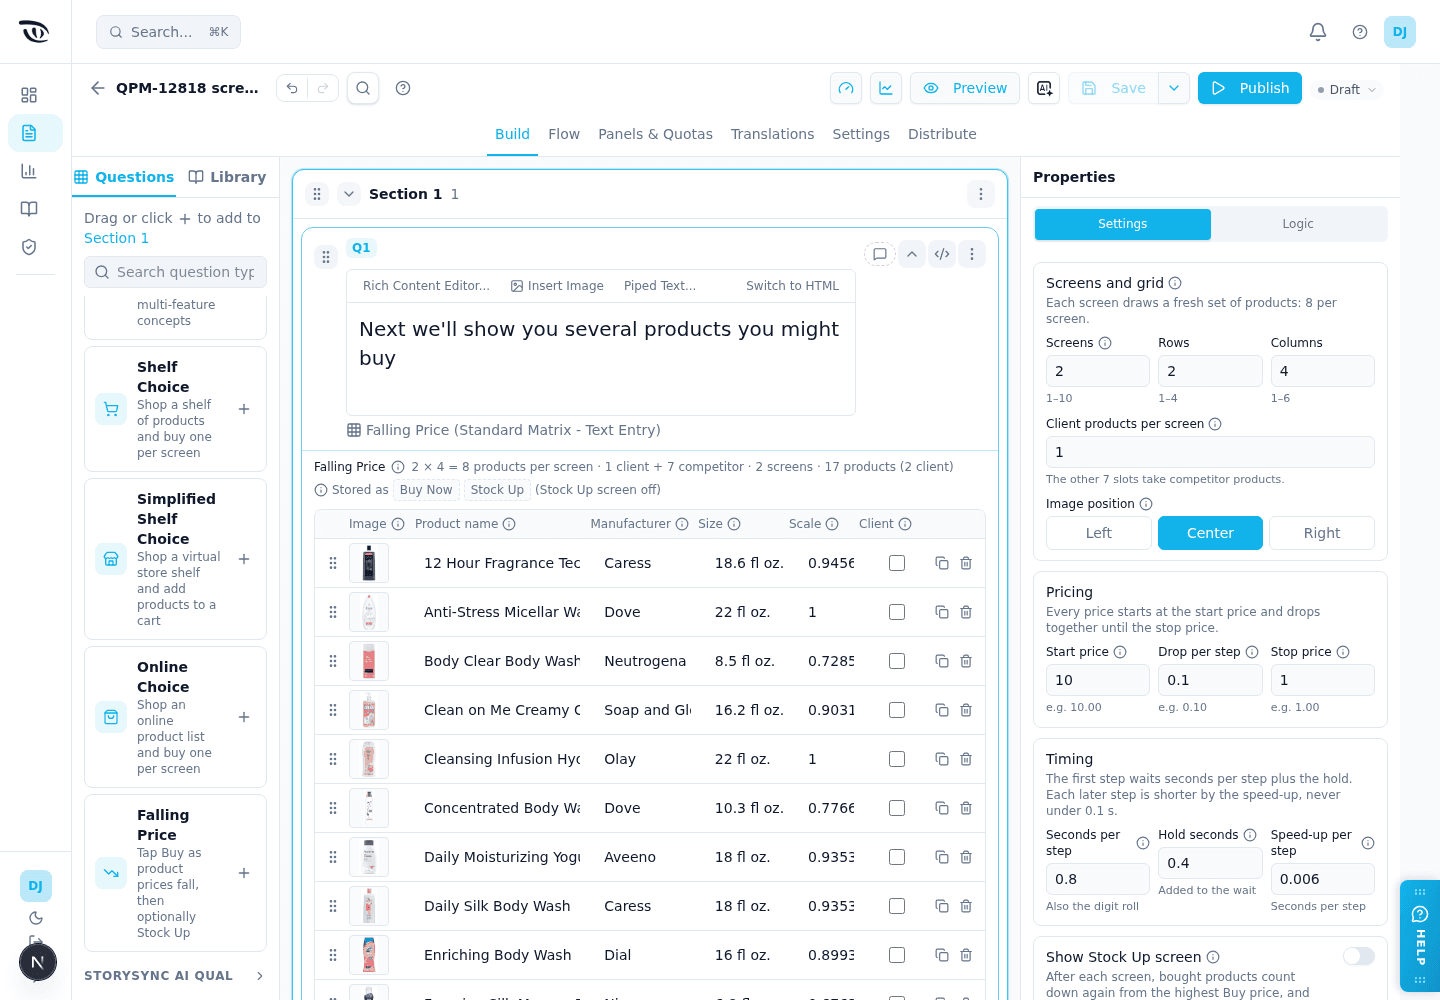Check Client box for Clean on Me Creamy row
This screenshot has height=1000, width=1440.
coord(897,710)
